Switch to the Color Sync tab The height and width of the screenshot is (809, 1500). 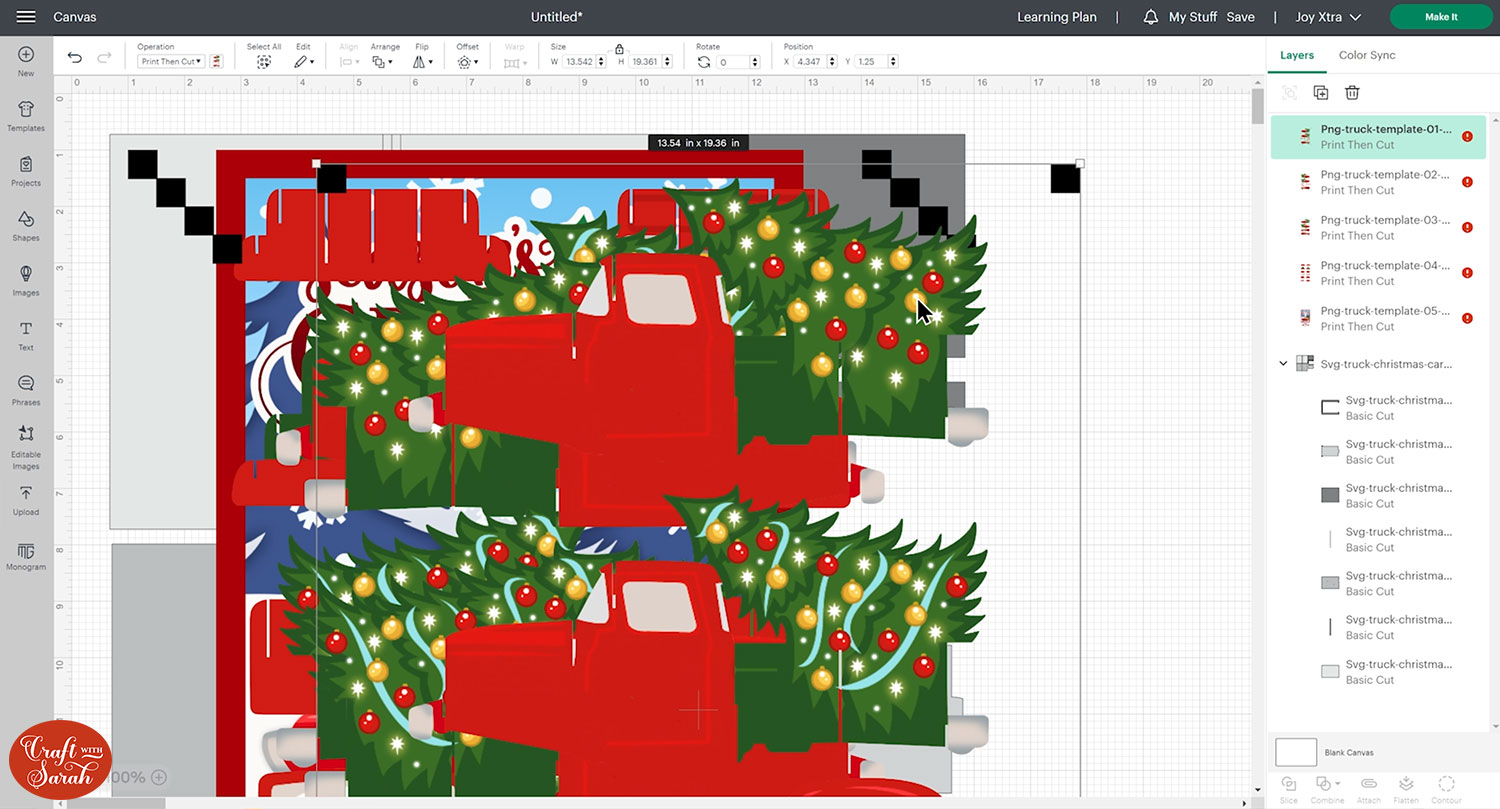coord(1367,55)
